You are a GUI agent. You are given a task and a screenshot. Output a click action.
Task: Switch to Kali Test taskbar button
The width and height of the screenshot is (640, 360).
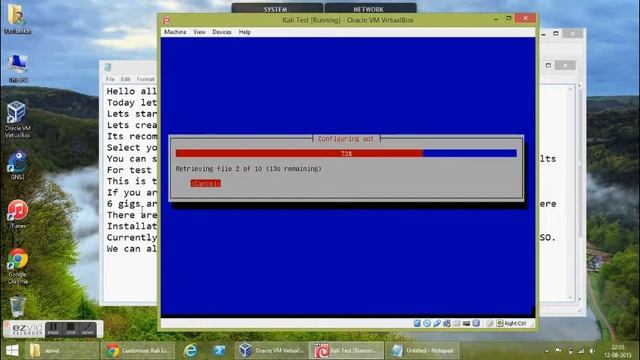click(346, 351)
